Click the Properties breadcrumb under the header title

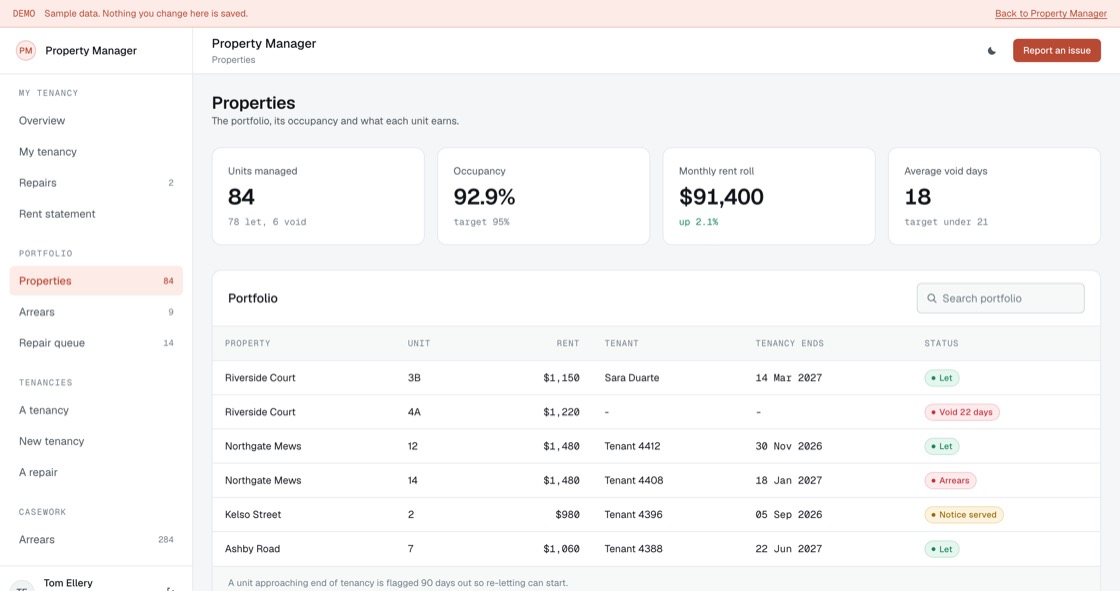click(234, 60)
